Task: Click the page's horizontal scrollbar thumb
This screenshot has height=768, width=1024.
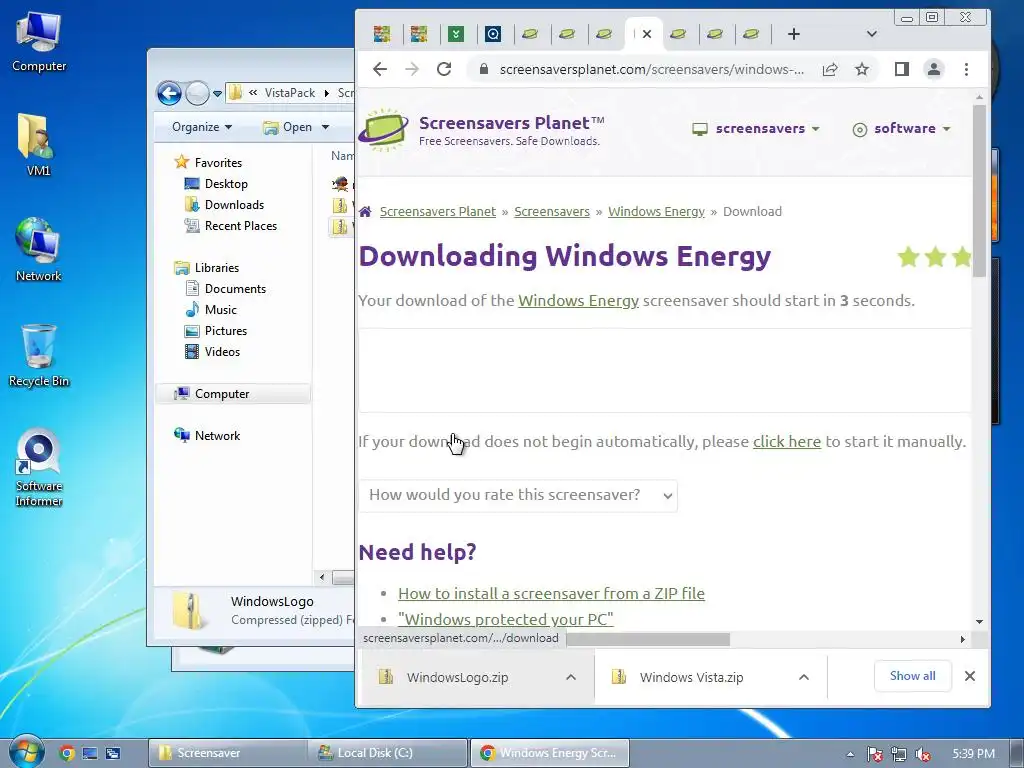Action: click(x=648, y=639)
